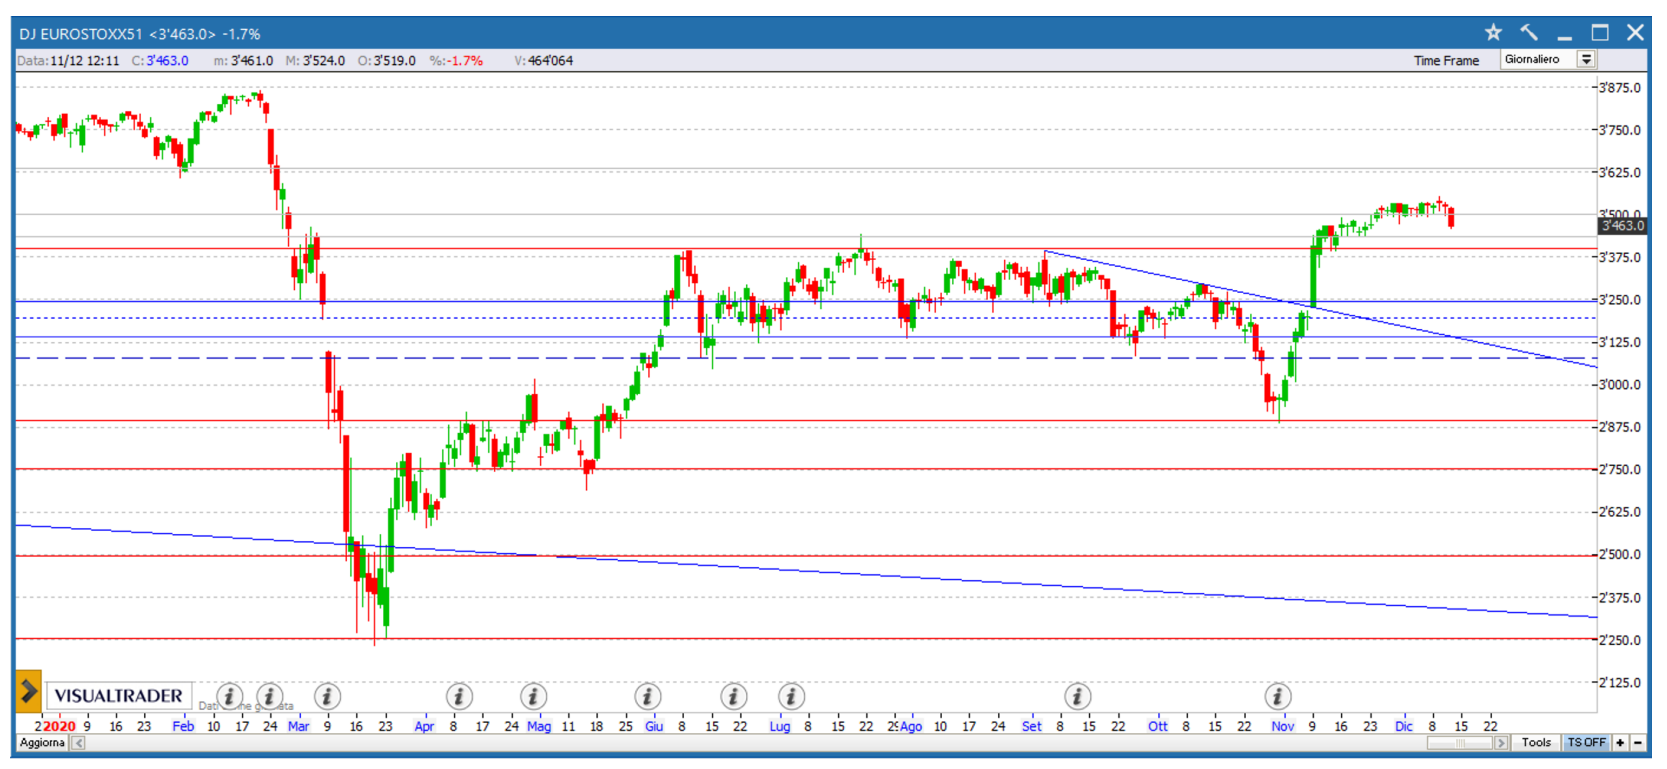Open info marker above Mag label

(533, 696)
